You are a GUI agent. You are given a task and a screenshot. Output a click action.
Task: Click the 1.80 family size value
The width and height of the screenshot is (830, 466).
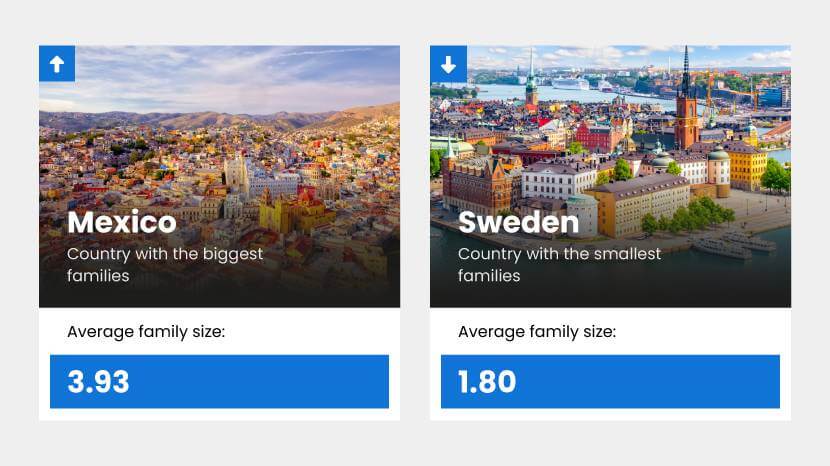pyautogui.click(x=488, y=382)
